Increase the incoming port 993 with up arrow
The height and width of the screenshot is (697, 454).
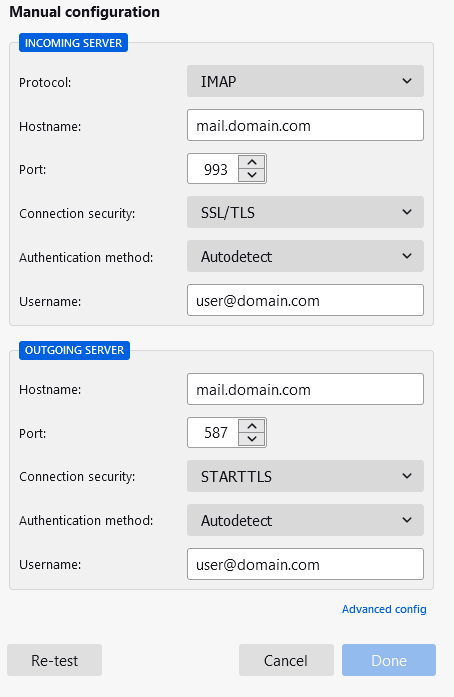point(252,162)
